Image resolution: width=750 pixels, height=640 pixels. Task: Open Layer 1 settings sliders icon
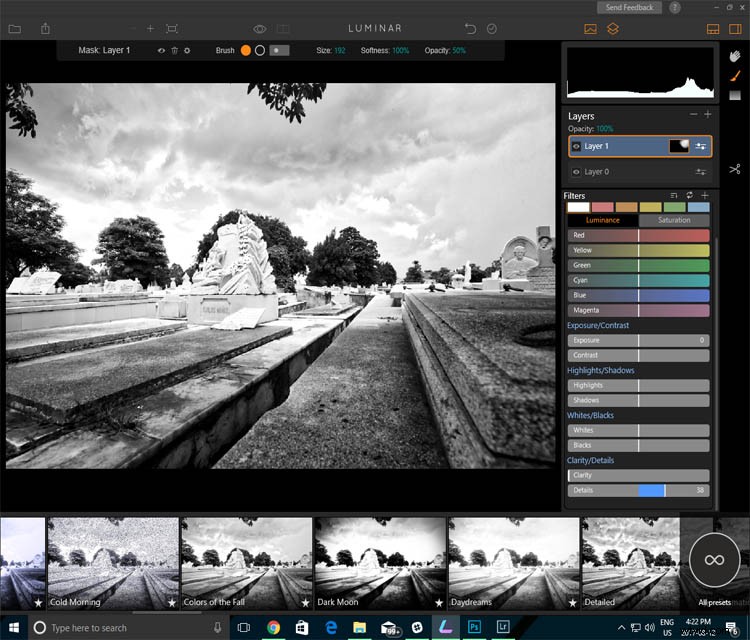(x=700, y=146)
